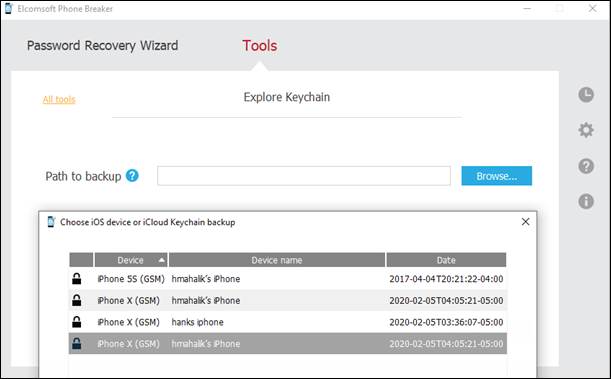
Task: Sort by the Date column header
Action: click(x=446, y=260)
